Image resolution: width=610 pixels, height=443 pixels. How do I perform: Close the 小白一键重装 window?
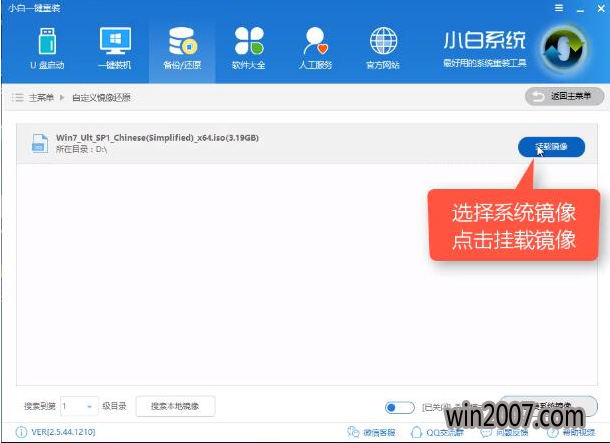click(601, 8)
